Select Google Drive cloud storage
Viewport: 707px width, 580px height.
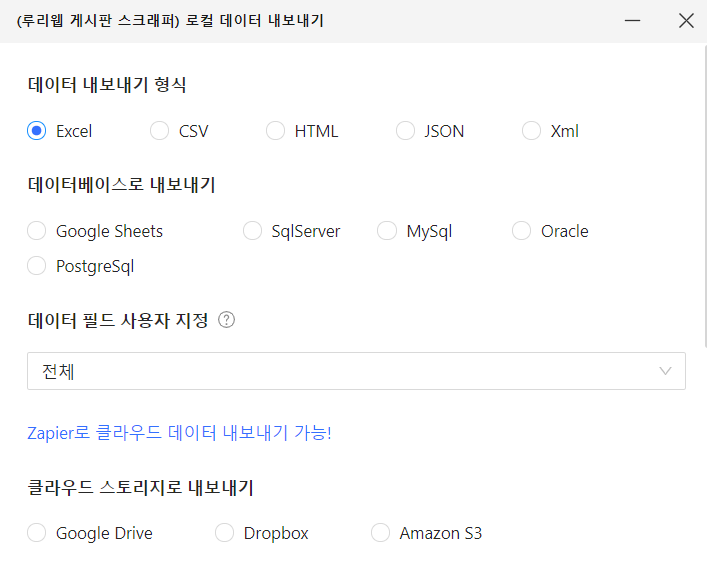pos(37,533)
